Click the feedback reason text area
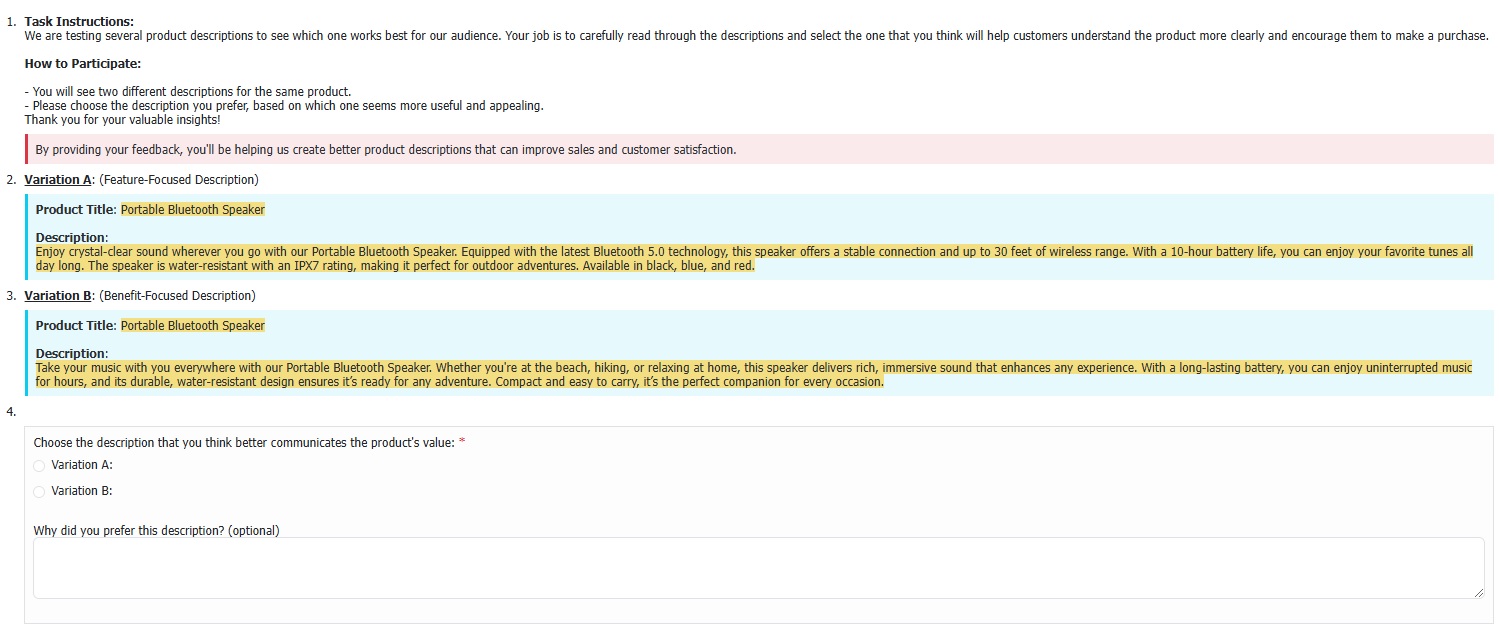 tap(758, 568)
